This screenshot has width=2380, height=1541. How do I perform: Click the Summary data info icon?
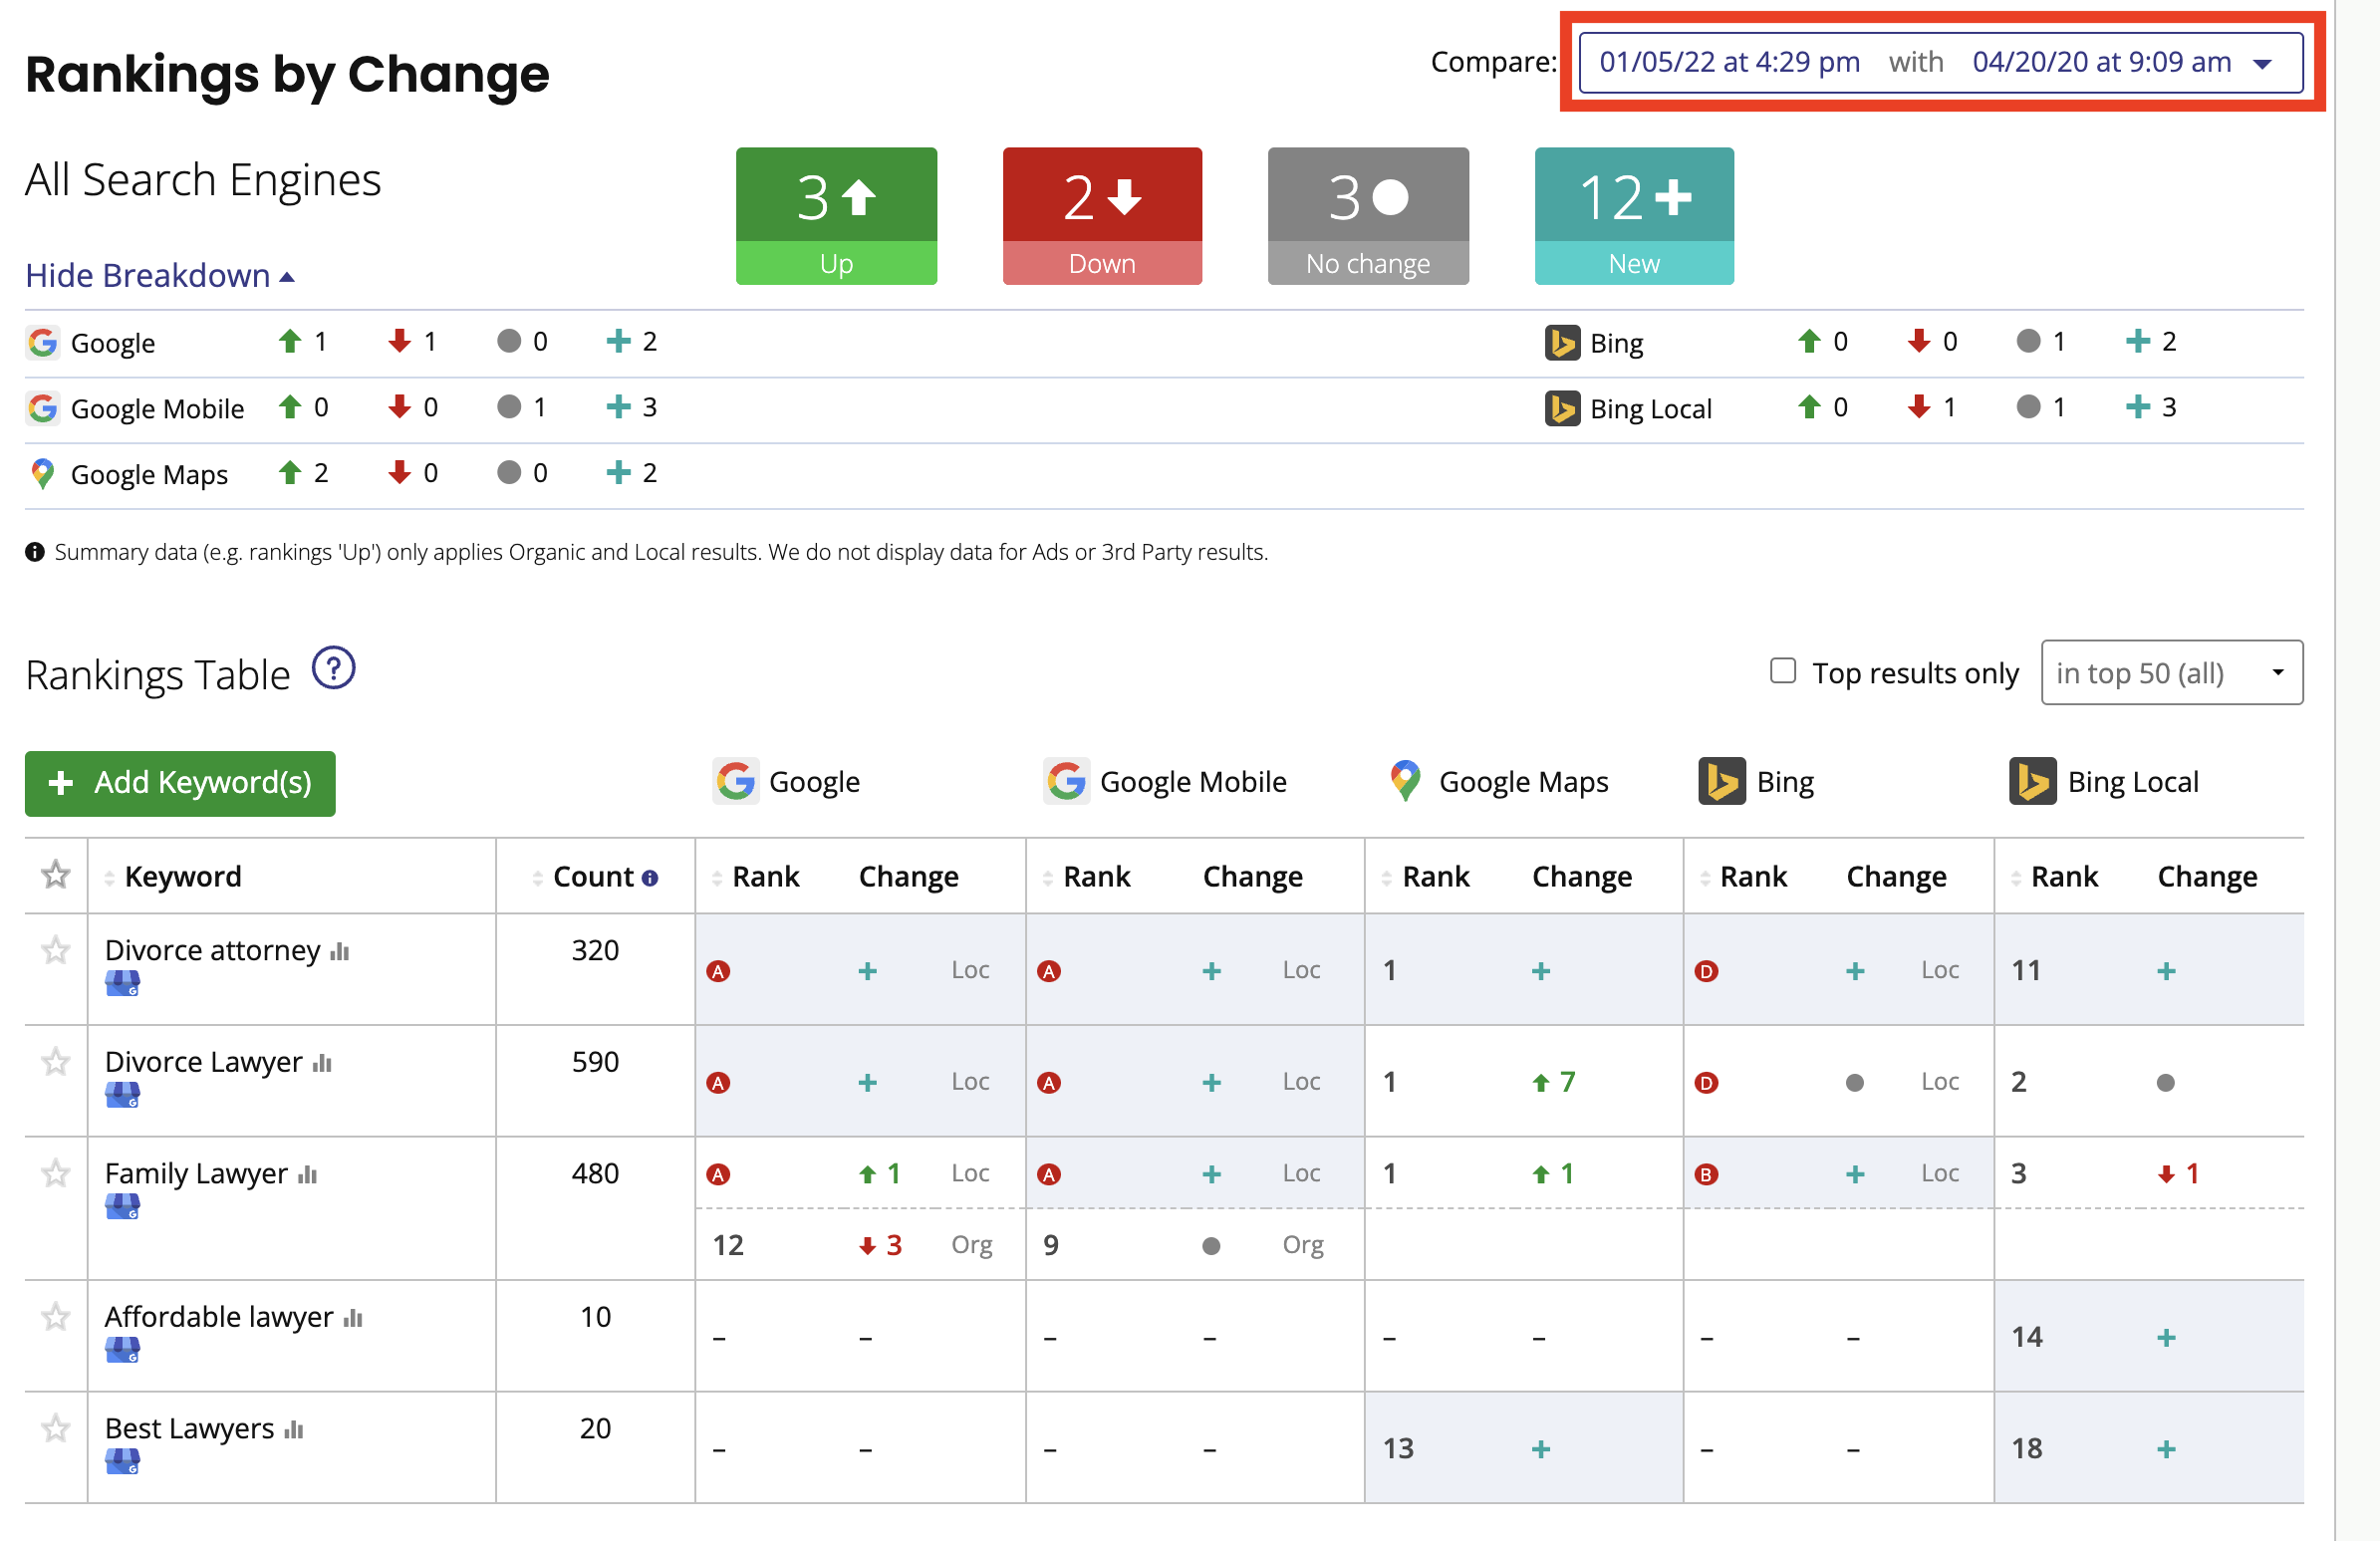point(35,552)
